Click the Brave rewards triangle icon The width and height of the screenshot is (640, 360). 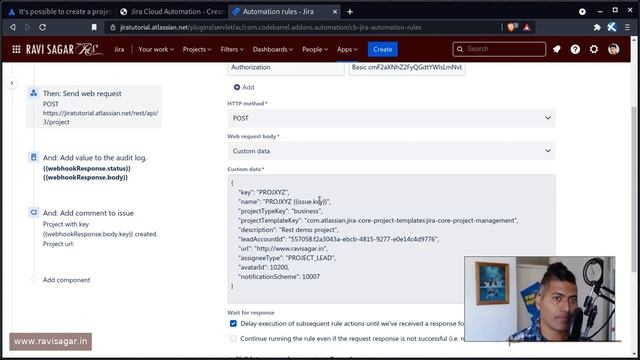(527, 27)
